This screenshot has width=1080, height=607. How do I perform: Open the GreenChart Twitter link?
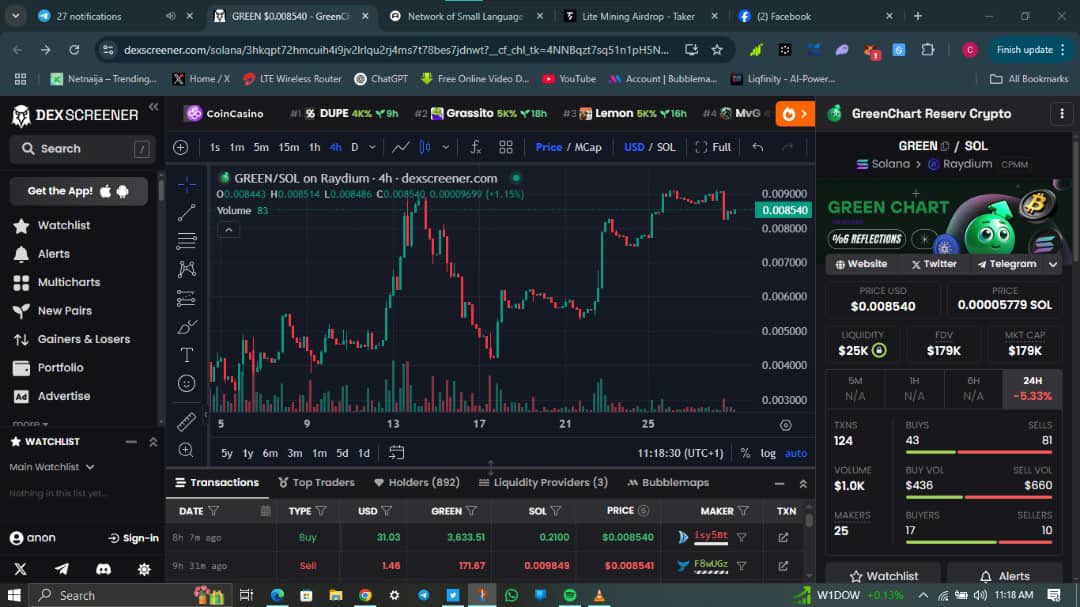click(933, 264)
